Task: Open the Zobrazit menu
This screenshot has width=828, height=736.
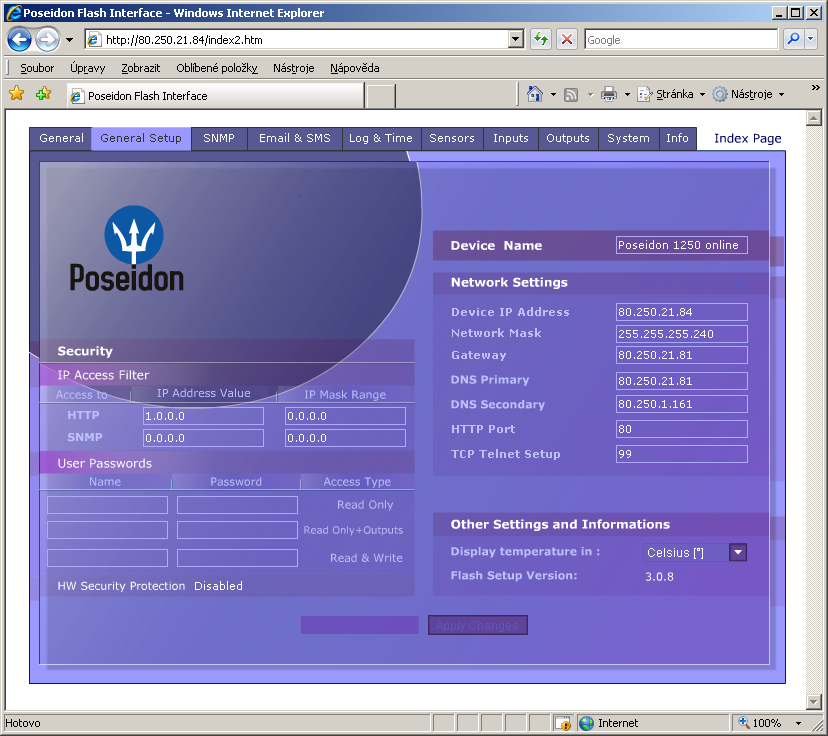Action: [x=140, y=68]
